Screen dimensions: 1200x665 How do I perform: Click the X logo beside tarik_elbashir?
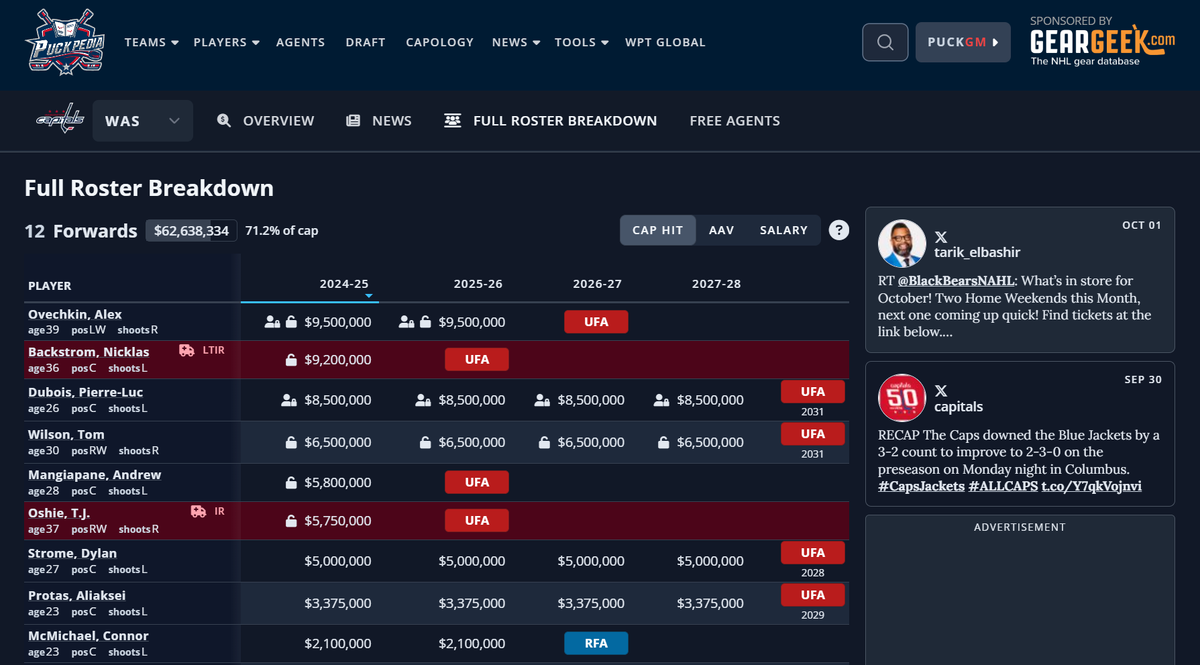pyautogui.click(x=941, y=237)
